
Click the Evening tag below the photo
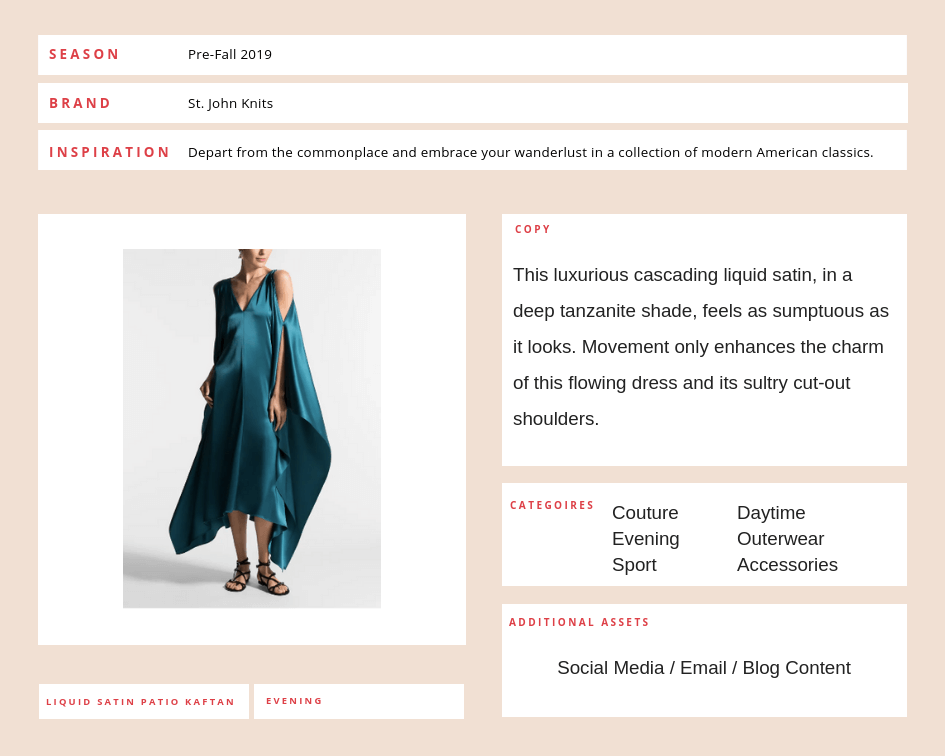click(294, 701)
